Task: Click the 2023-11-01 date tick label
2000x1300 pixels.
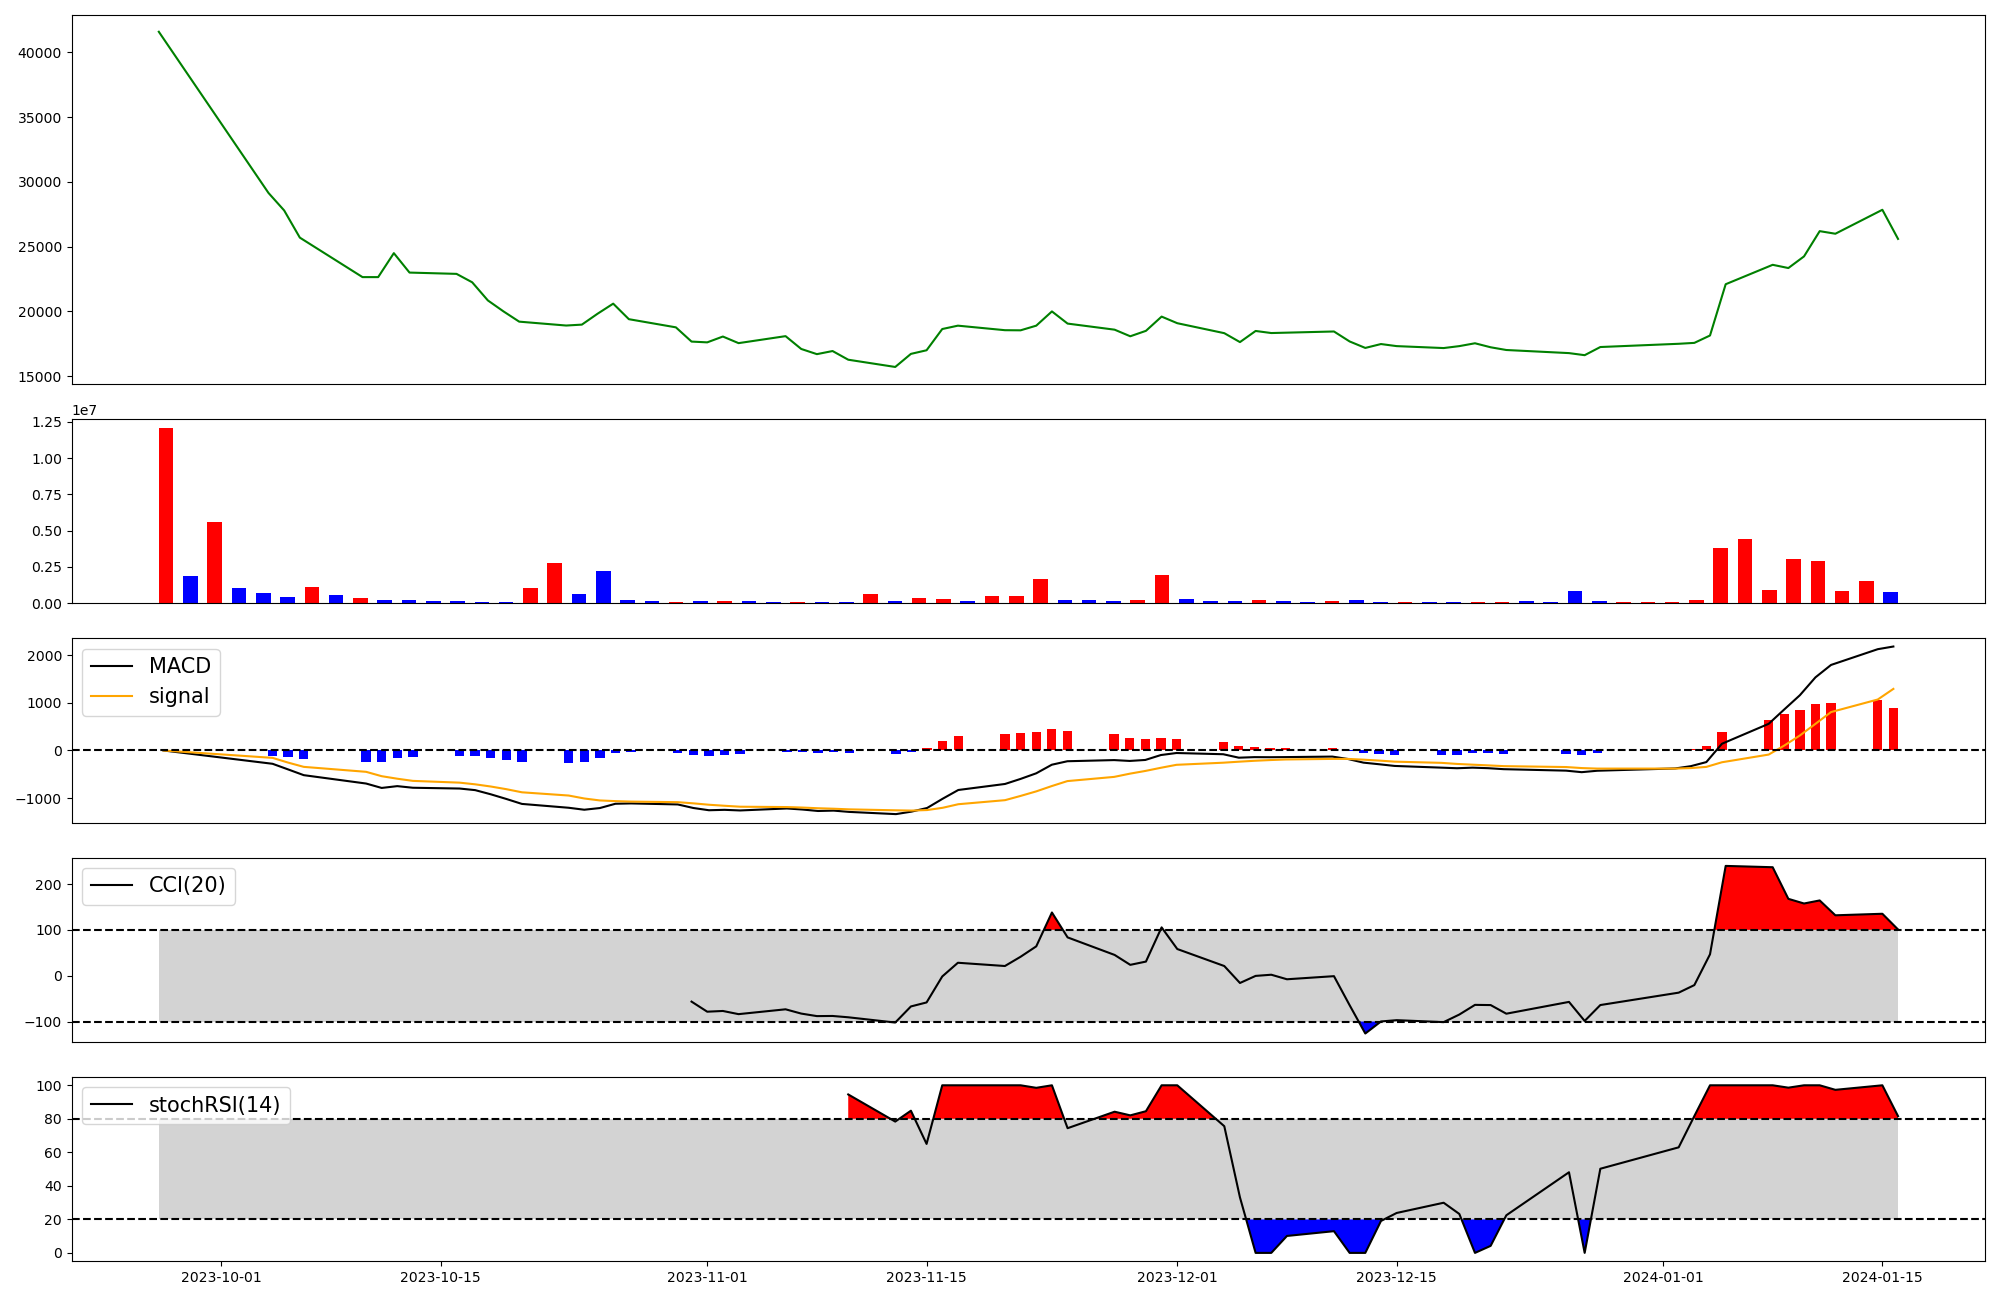Action: point(707,1277)
